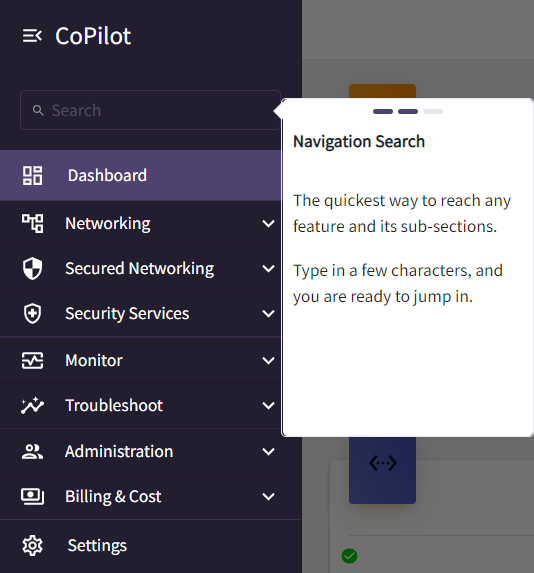This screenshot has width=534, height=573.
Task: Open the Dashboard menu item
Action: [x=141, y=175]
